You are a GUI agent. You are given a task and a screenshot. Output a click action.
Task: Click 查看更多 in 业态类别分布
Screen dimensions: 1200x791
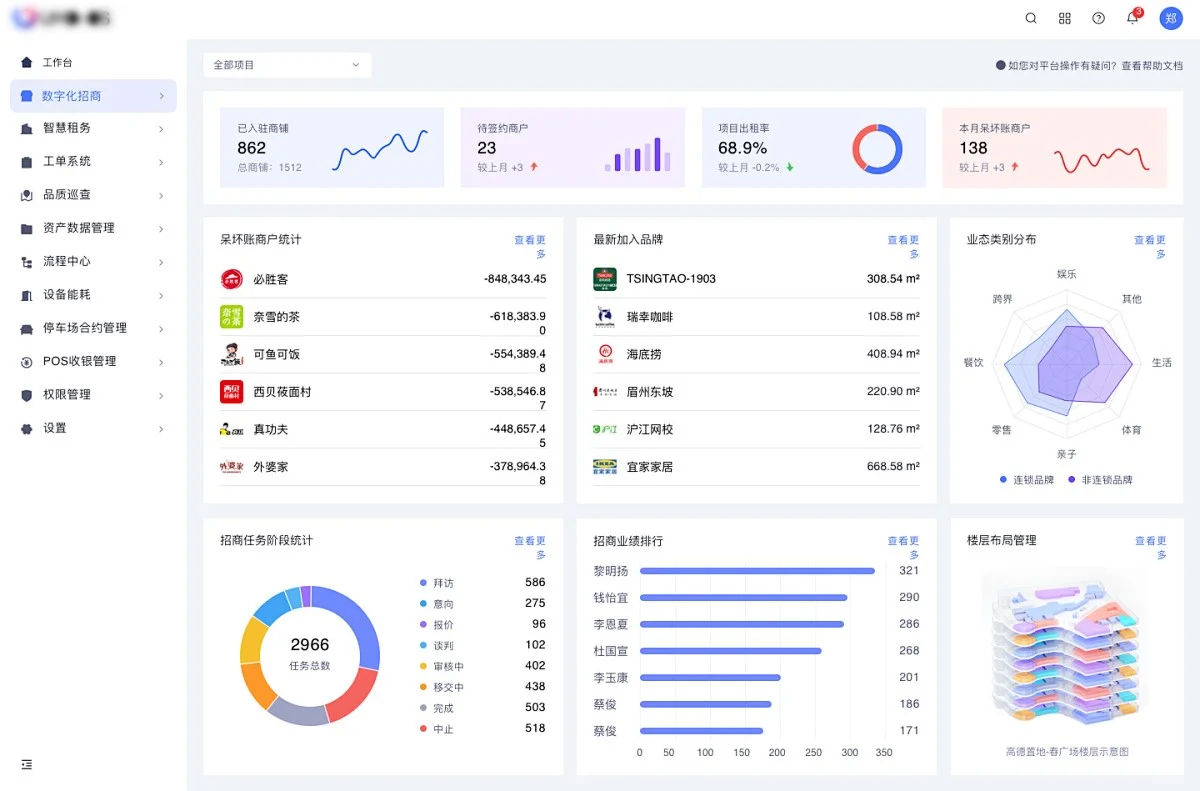pos(1150,247)
